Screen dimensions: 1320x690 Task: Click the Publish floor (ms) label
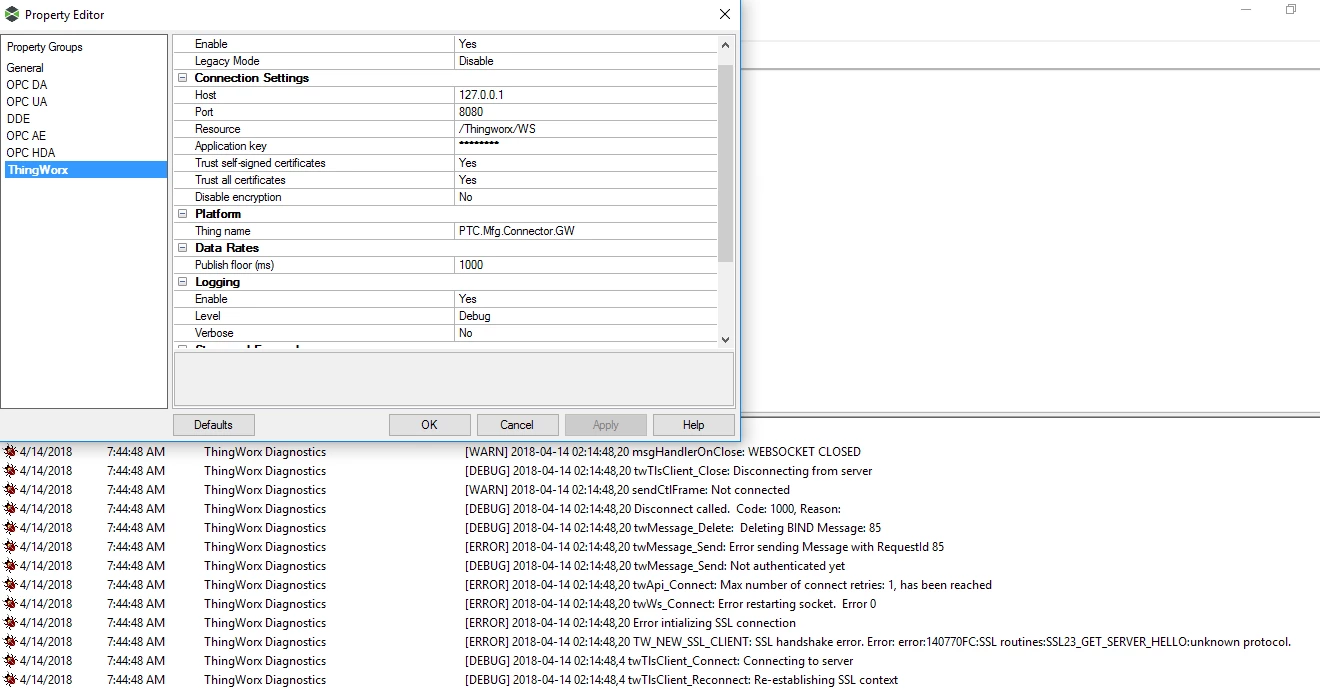coord(234,265)
